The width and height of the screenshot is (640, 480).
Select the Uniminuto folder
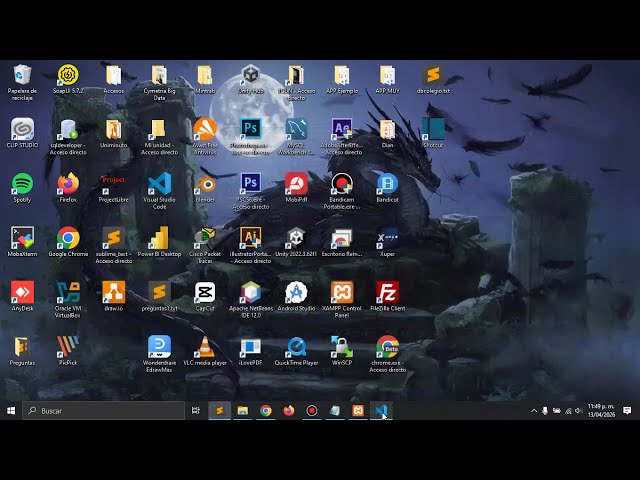click(x=113, y=133)
